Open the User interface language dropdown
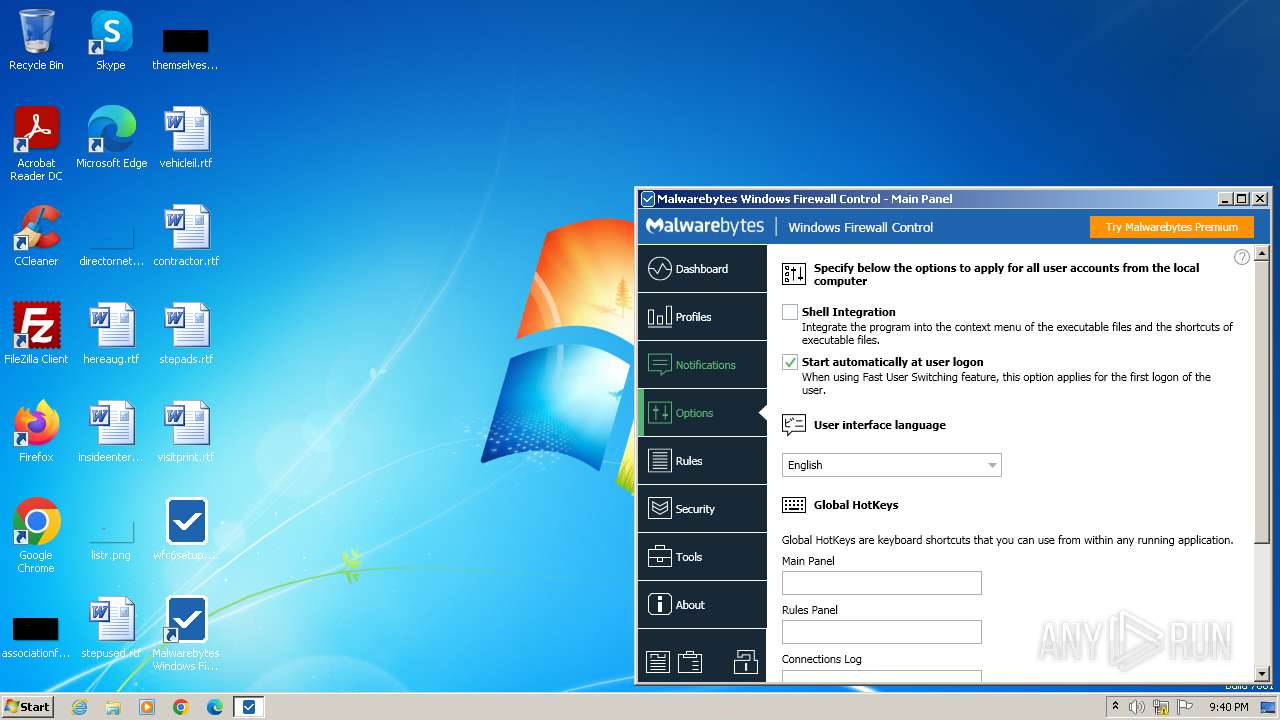The height and width of the screenshot is (720, 1280). tap(891, 465)
